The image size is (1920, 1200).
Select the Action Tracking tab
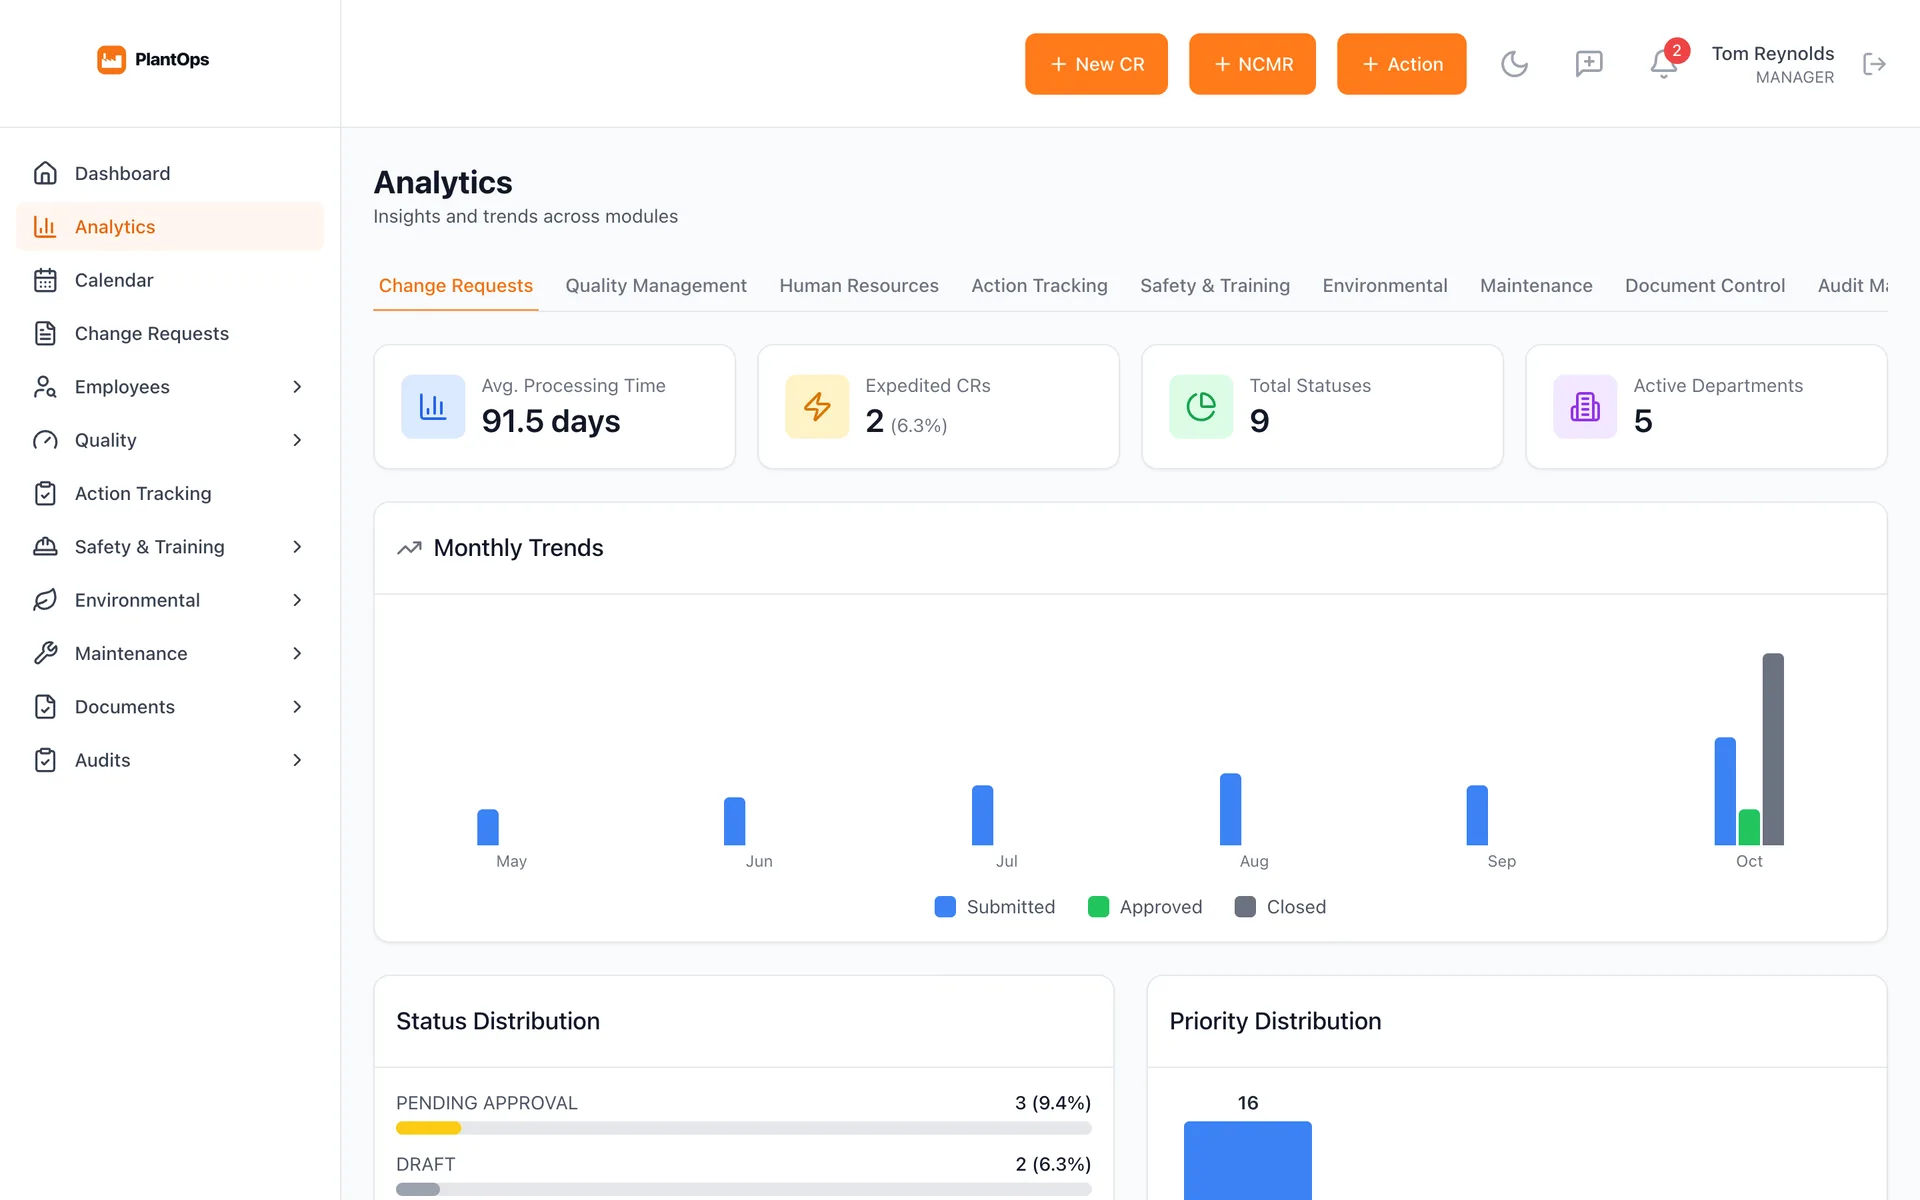[x=1039, y=286]
